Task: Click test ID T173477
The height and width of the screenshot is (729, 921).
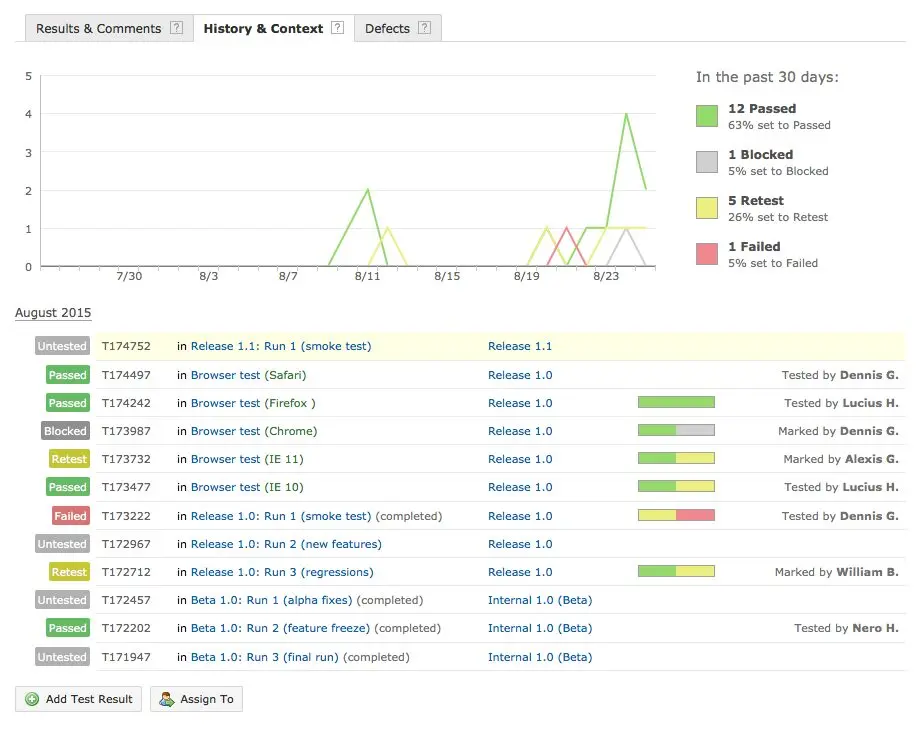Action: point(126,487)
